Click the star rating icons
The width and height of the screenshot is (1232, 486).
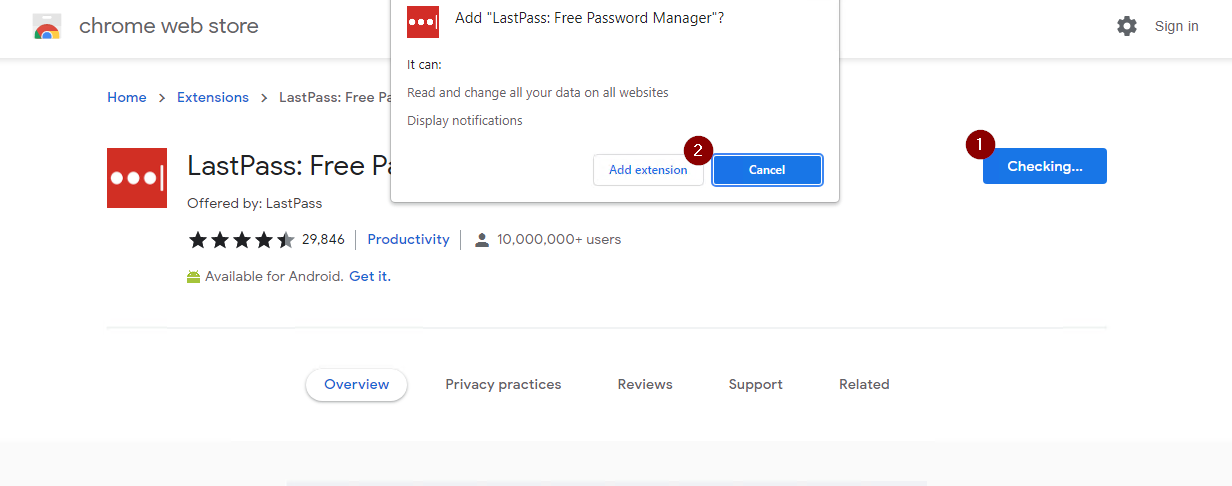coord(241,240)
